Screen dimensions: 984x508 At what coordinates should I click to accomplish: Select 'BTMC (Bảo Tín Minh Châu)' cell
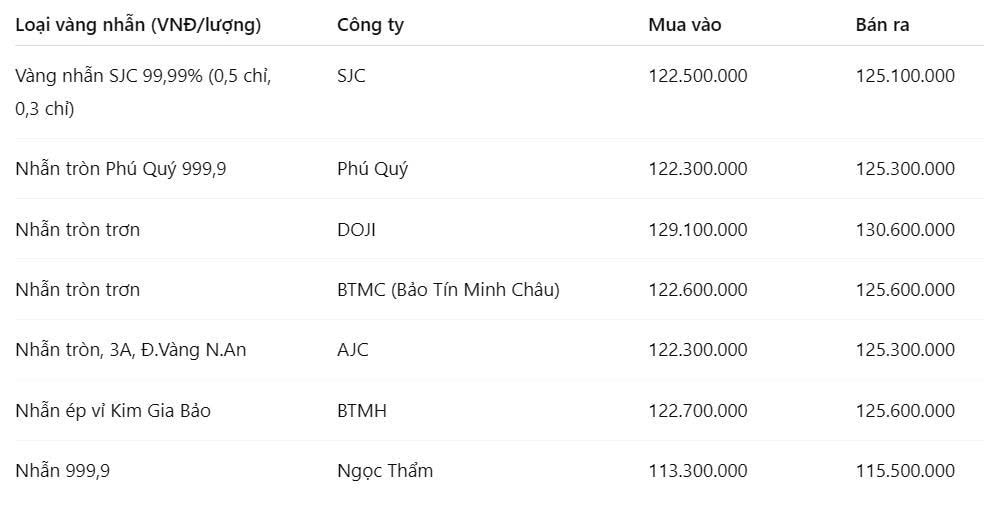(448, 290)
